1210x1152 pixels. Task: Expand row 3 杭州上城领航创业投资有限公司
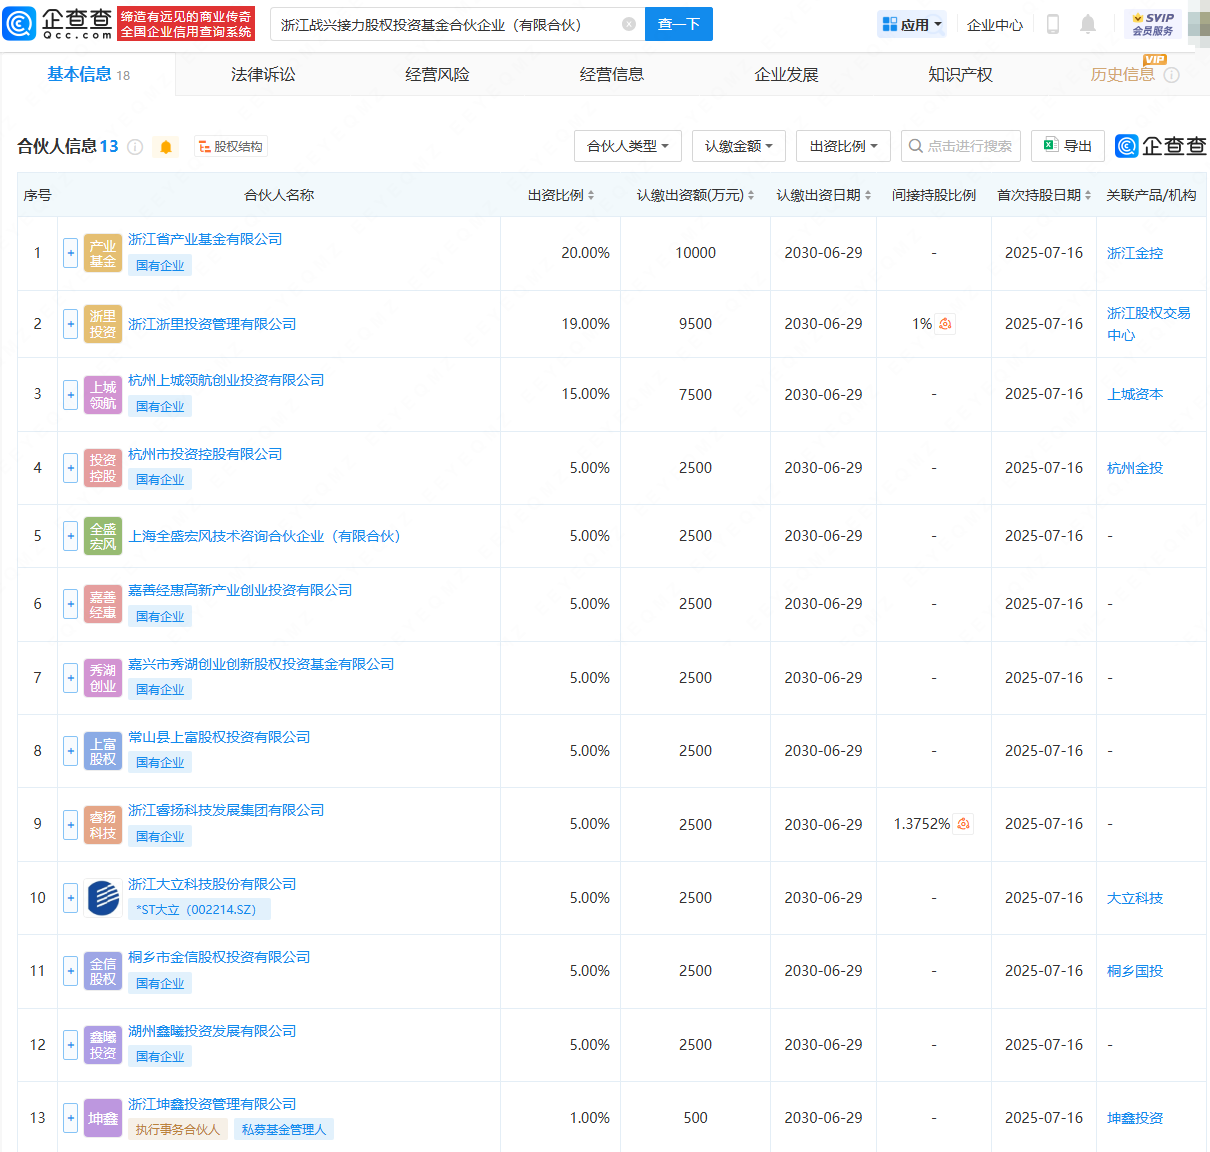point(70,395)
